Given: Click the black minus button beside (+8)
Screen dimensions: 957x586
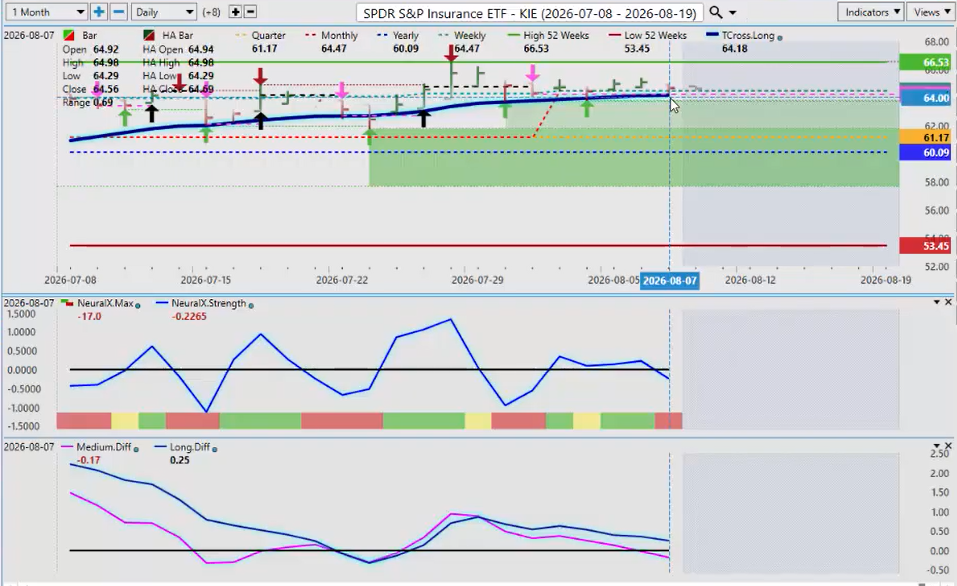Looking at the screenshot, I should [250, 12].
